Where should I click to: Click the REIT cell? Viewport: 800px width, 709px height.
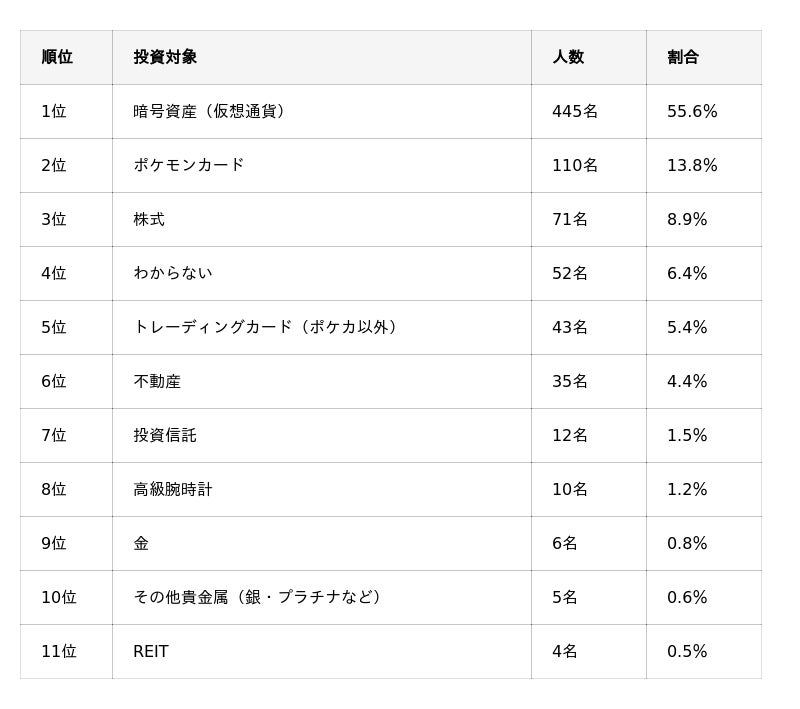click(x=151, y=651)
